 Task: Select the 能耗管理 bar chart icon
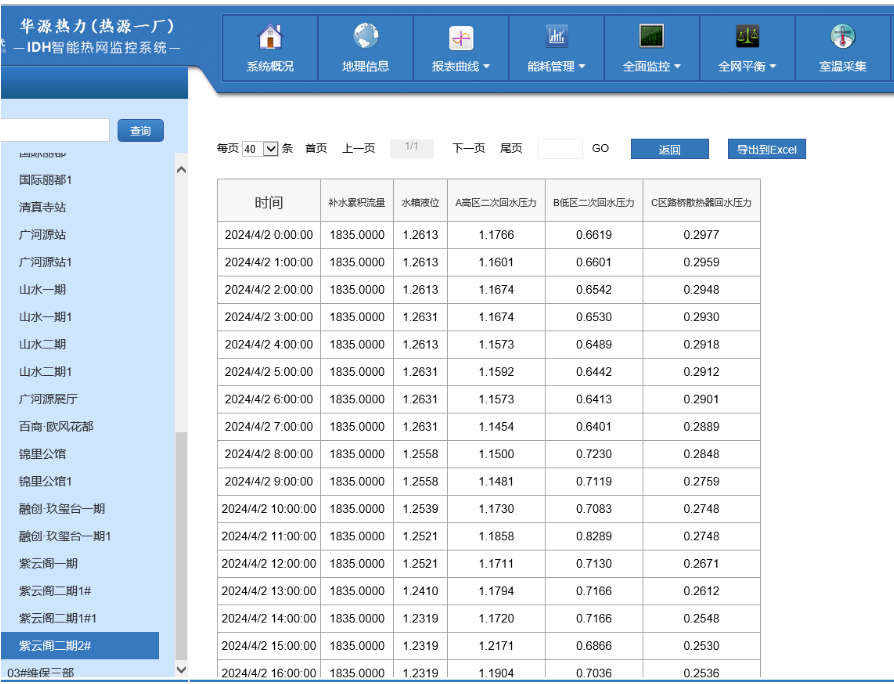[557, 37]
